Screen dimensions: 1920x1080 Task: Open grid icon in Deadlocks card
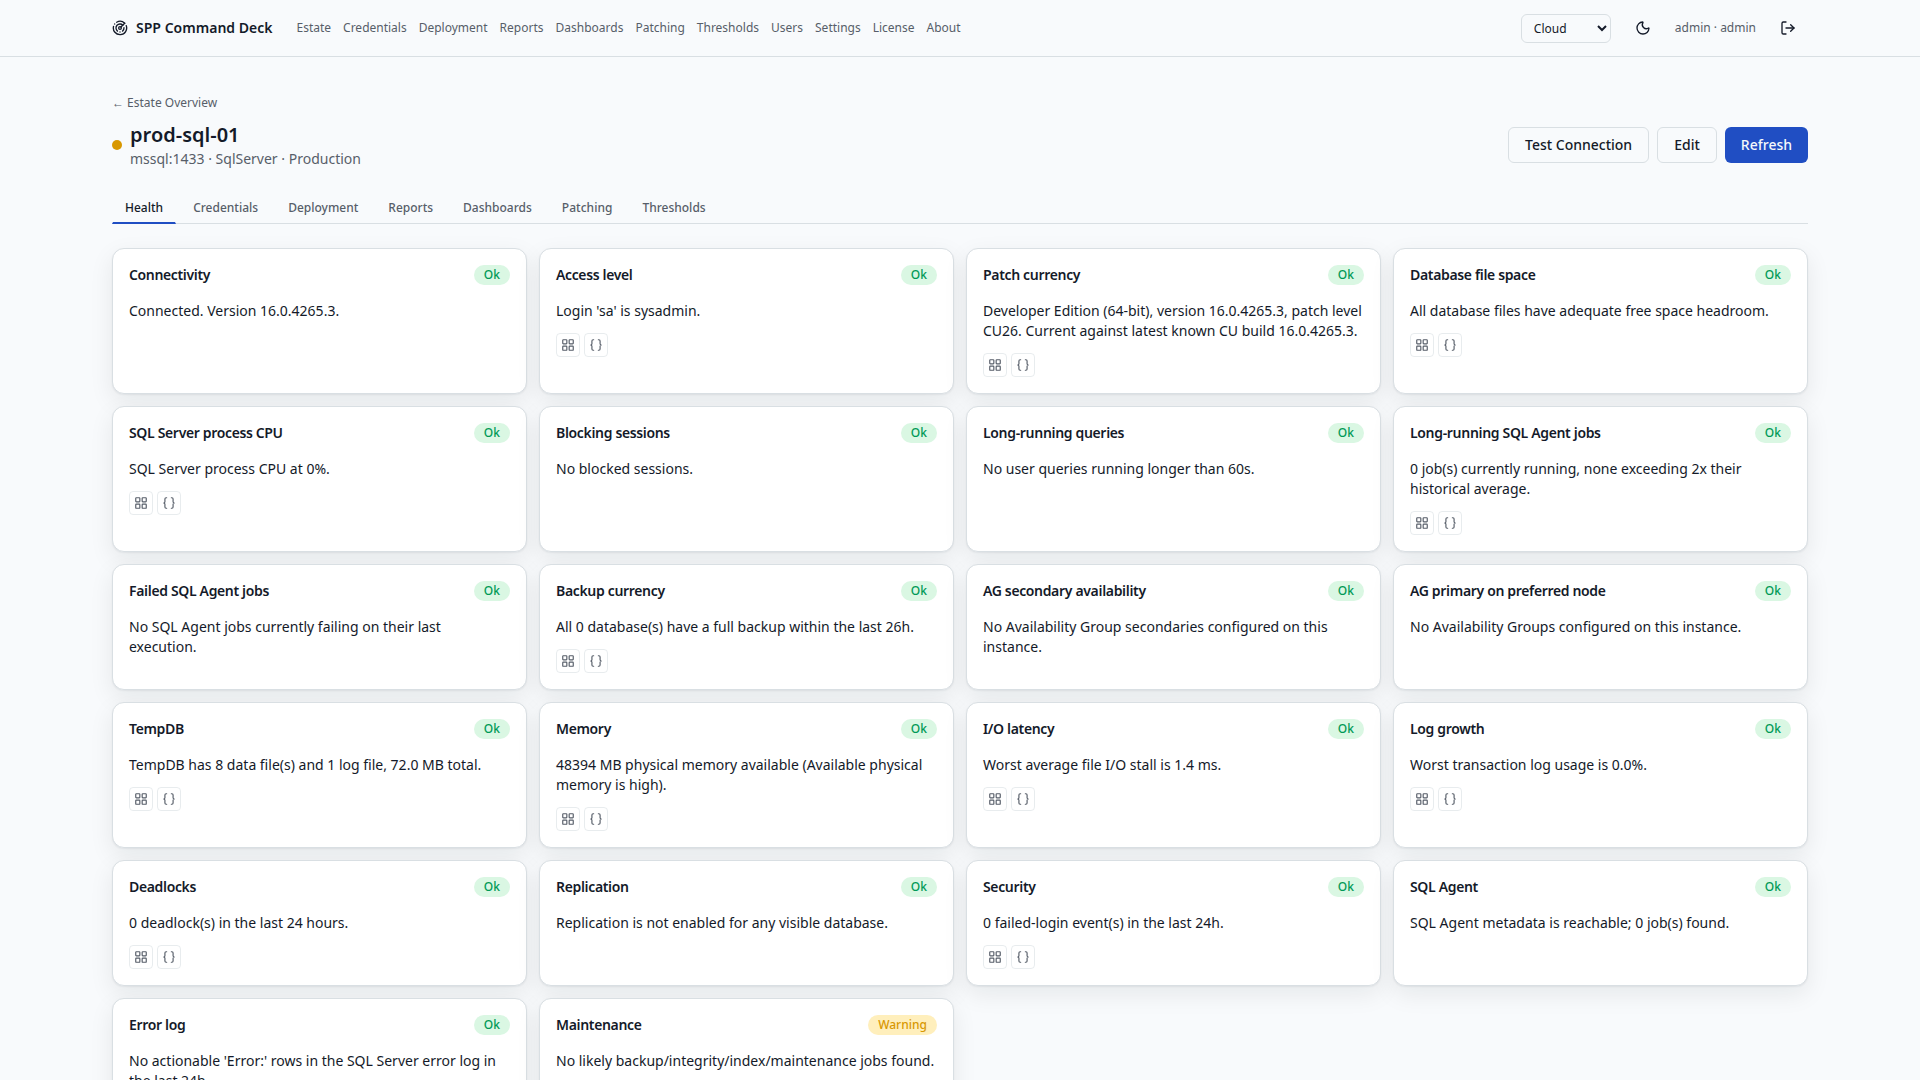click(x=141, y=957)
